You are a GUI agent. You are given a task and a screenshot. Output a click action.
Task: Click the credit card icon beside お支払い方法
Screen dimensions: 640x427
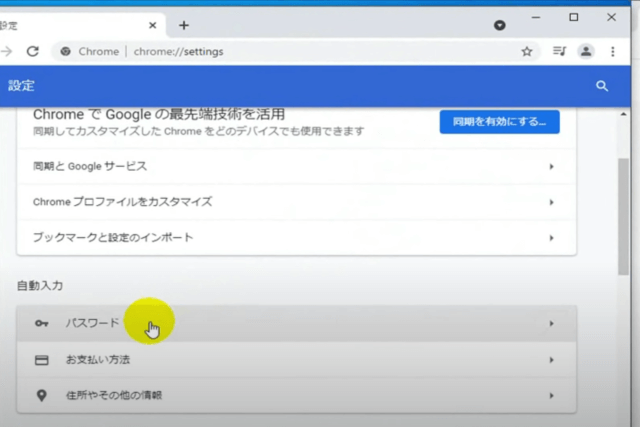point(42,360)
